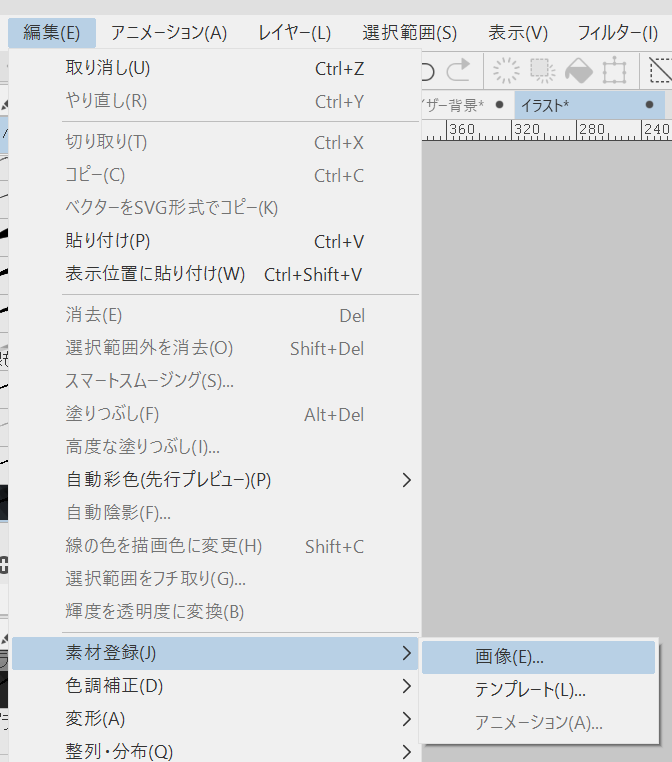The width and height of the screenshot is (672, 762).
Task: Click the Clear (delete) toolbar icon
Action: [x=507, y=71]
